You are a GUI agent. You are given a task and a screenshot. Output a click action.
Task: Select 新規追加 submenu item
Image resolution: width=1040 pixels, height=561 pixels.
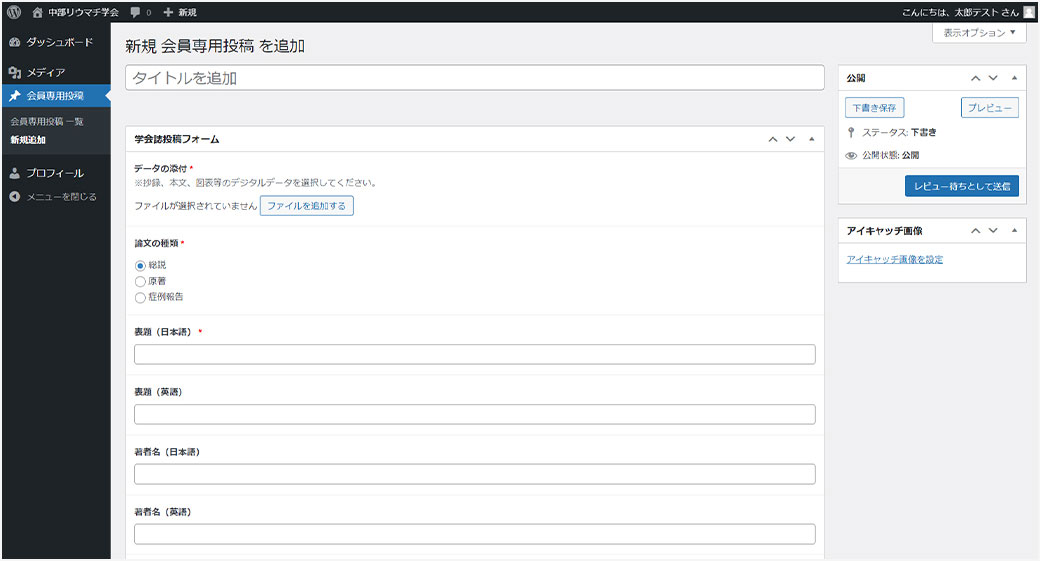click(x=28, y=140)
